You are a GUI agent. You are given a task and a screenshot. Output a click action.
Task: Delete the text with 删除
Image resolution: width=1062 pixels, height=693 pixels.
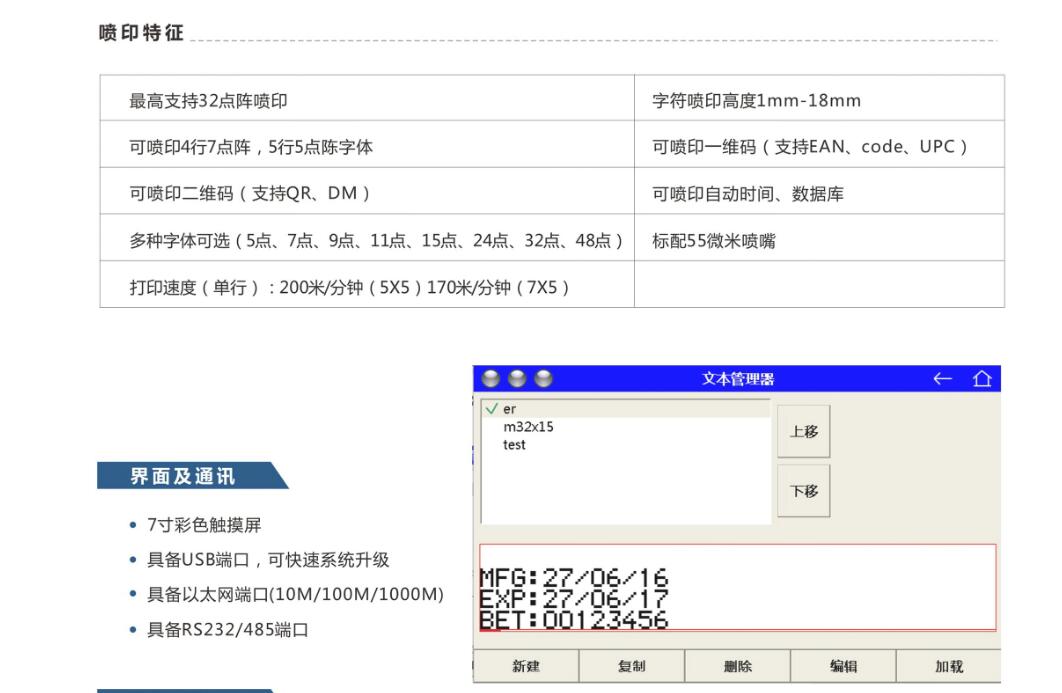pyautogui.click(x=738, y=666)
